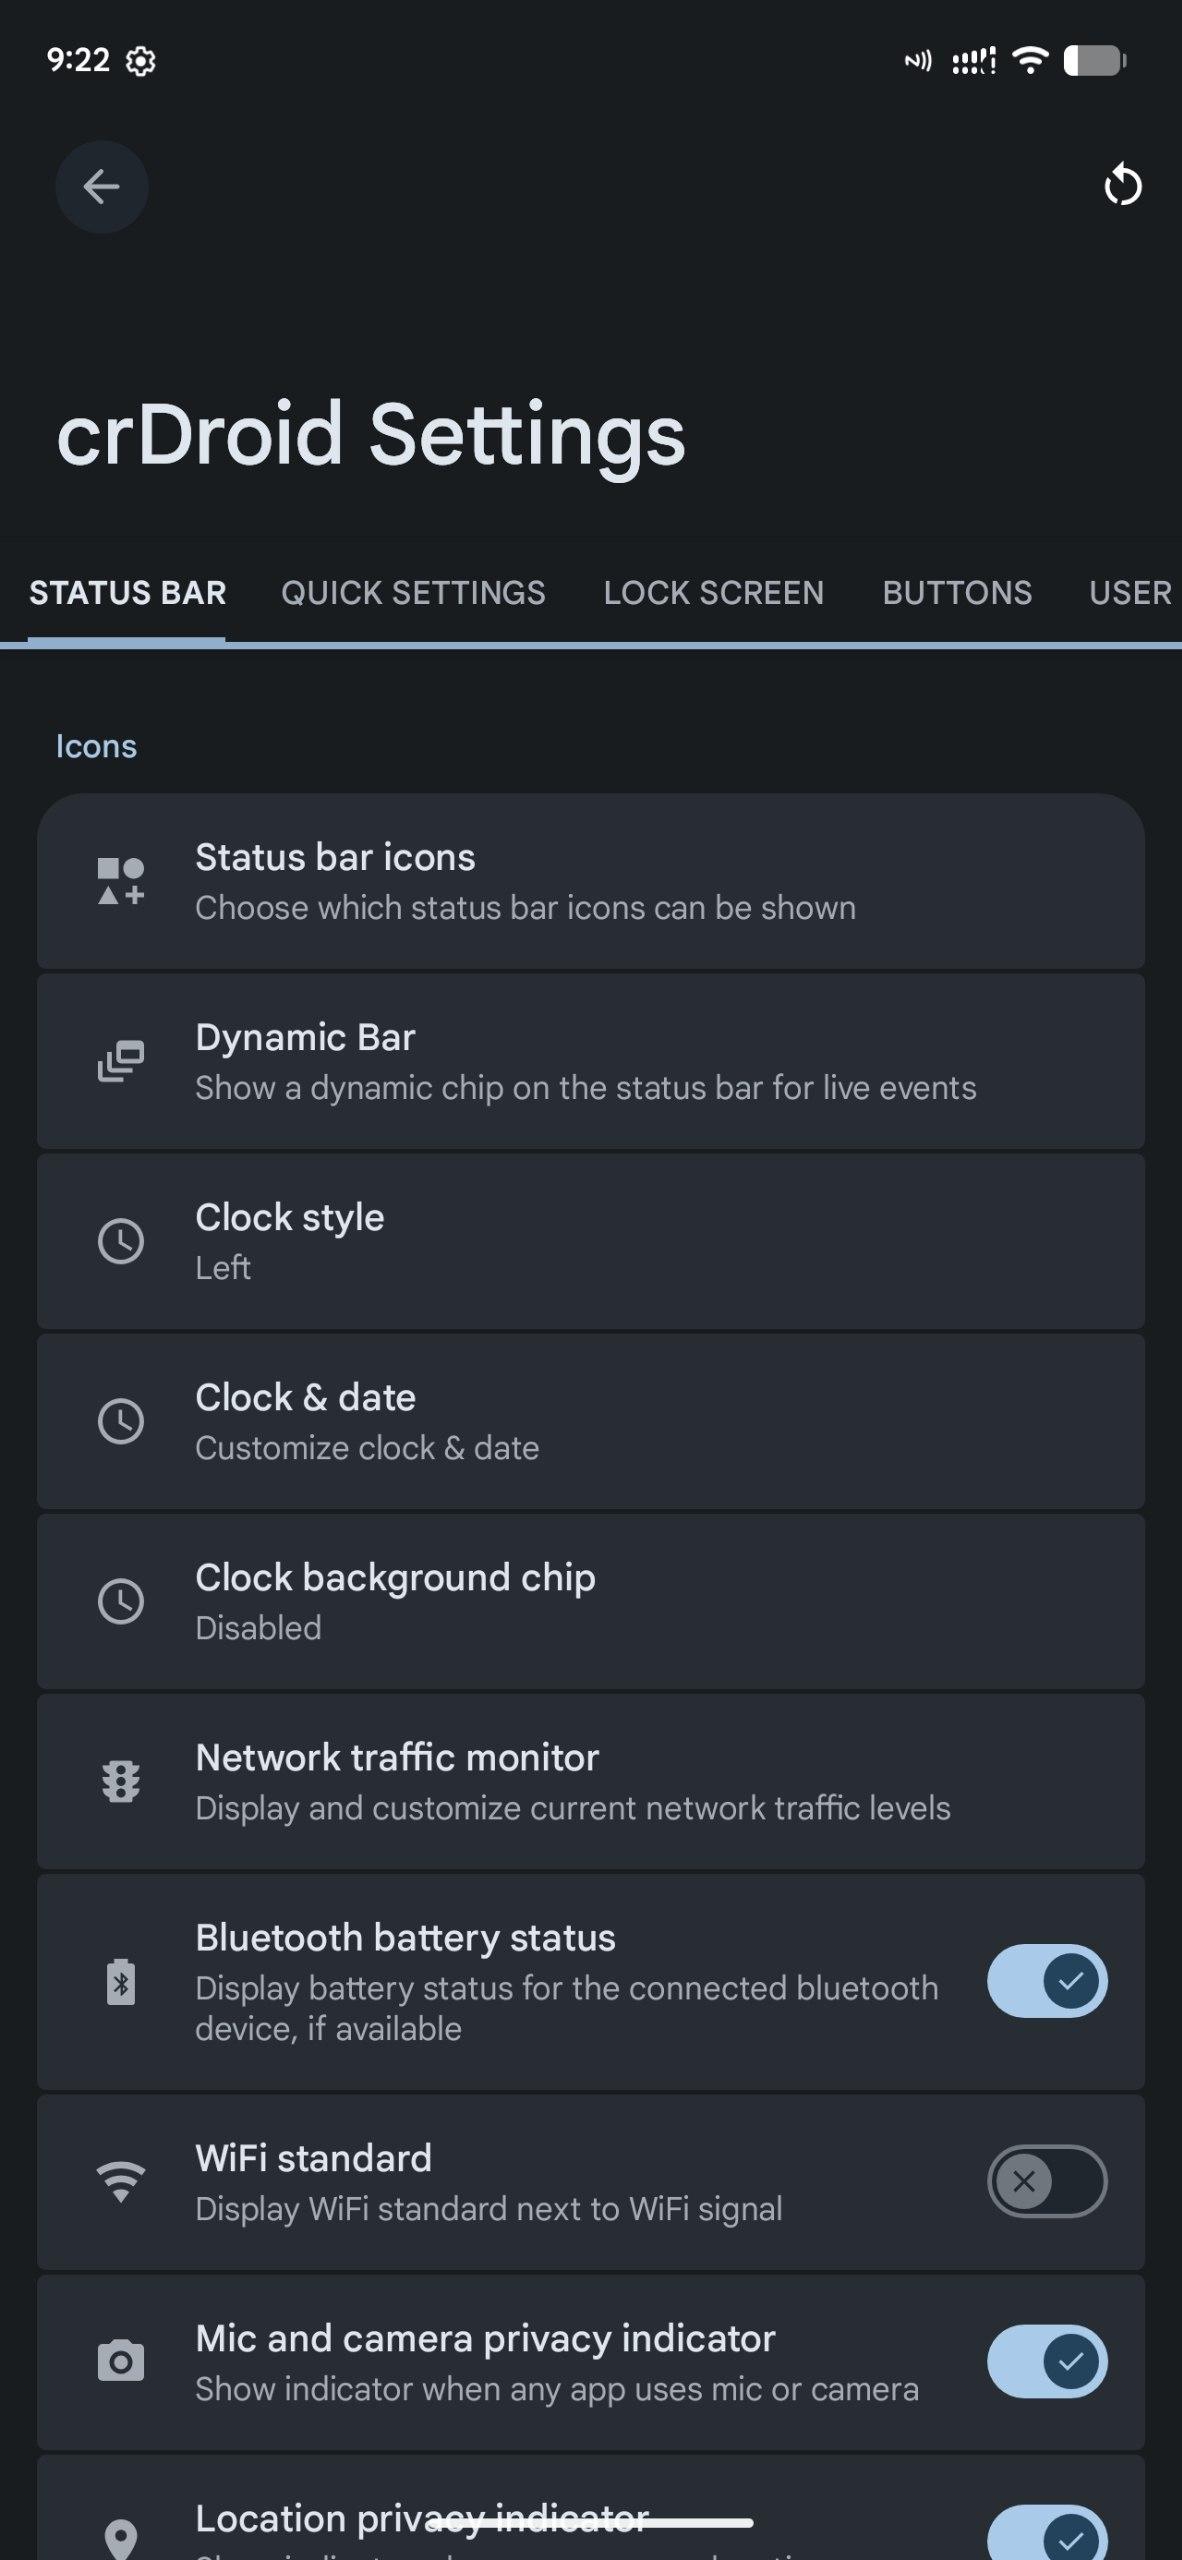1182x2560 pixels.
Task: Open Dynamic Bar settings
Action: 590,1061
